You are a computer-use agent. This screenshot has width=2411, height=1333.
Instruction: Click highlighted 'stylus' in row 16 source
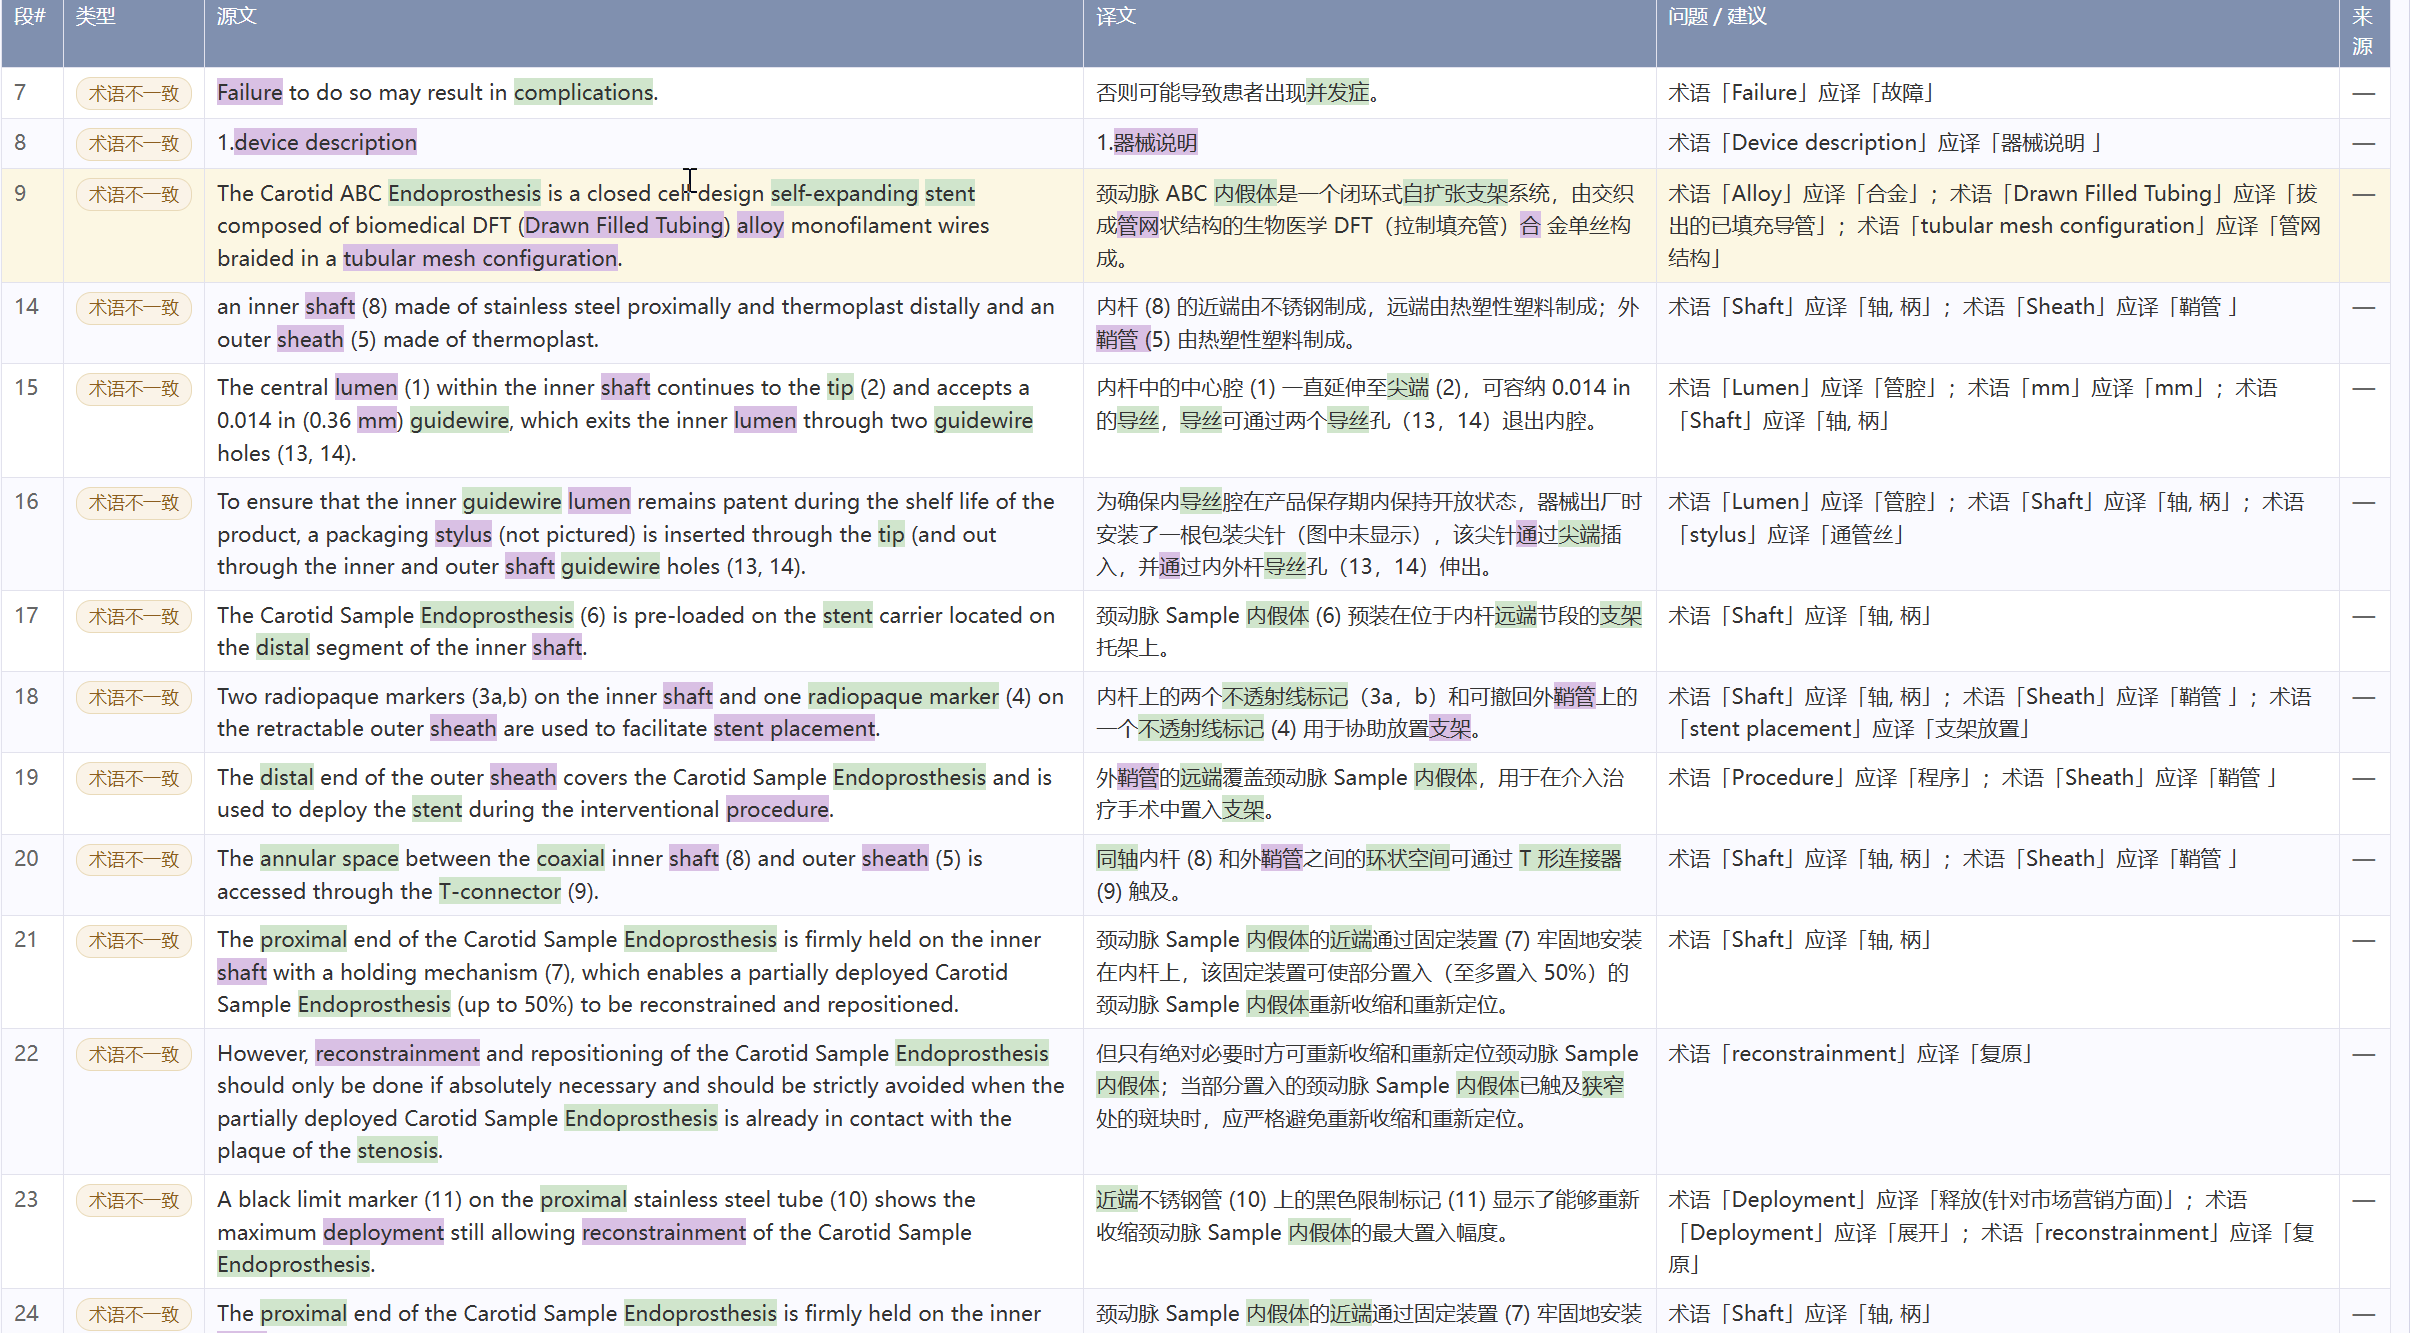pos(463,535)
